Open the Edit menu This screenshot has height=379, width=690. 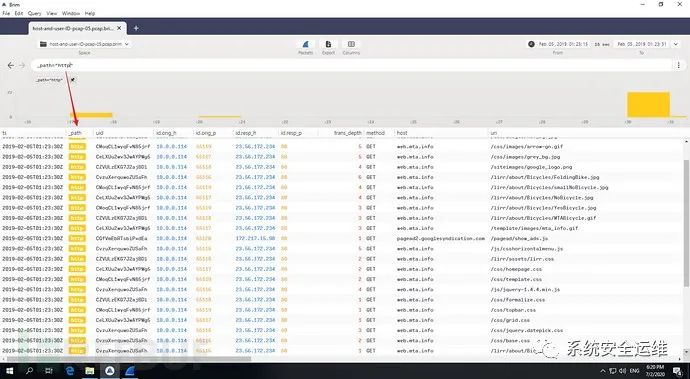click(18, 14)
